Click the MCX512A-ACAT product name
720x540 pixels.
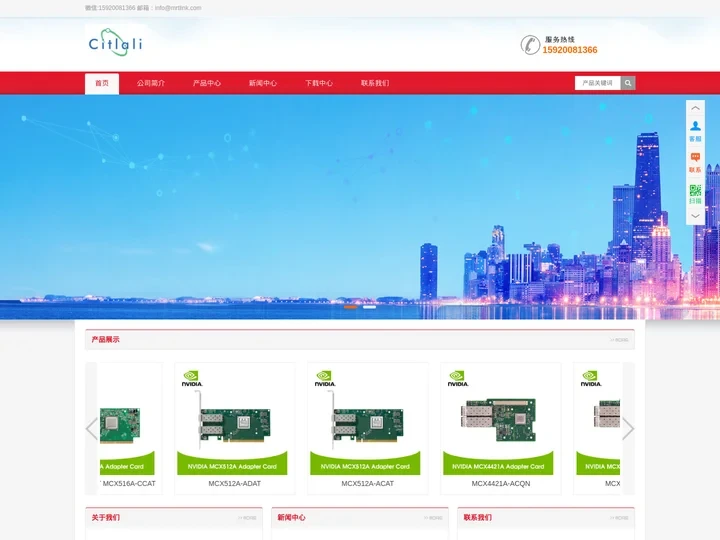tap(367, 484)
